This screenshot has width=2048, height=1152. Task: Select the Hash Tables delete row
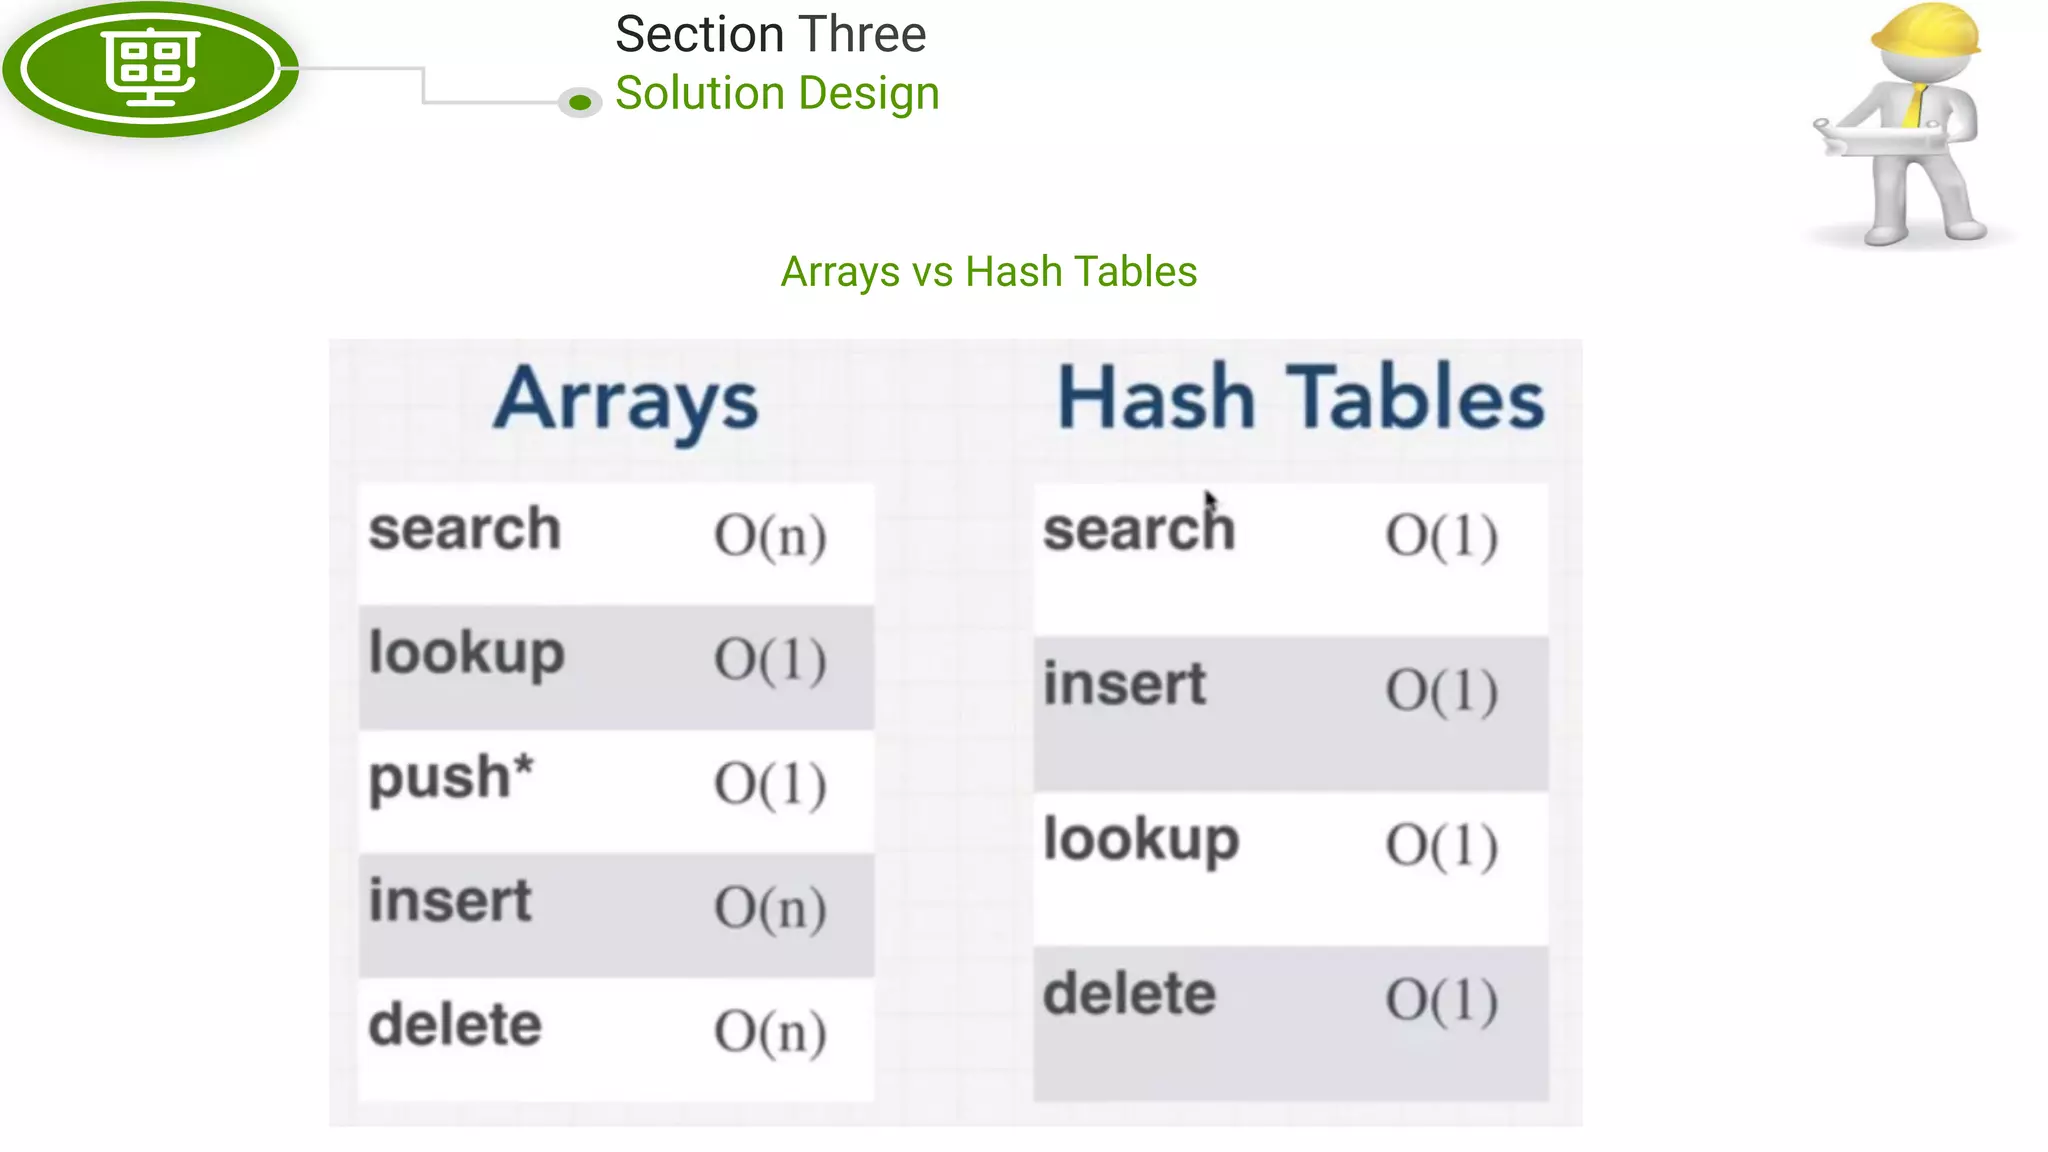tap(1291, 1023)
